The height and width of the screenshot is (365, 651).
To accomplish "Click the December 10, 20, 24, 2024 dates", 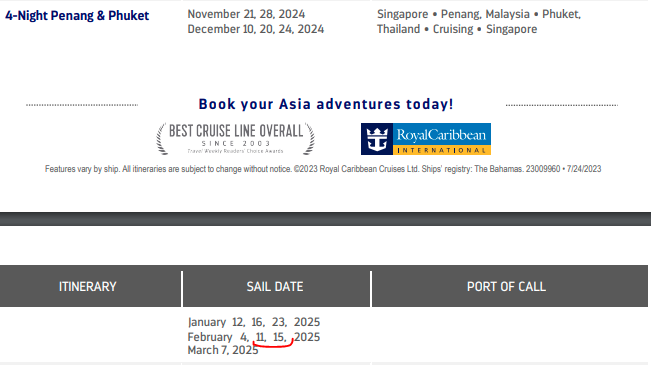I will [256, 29].
